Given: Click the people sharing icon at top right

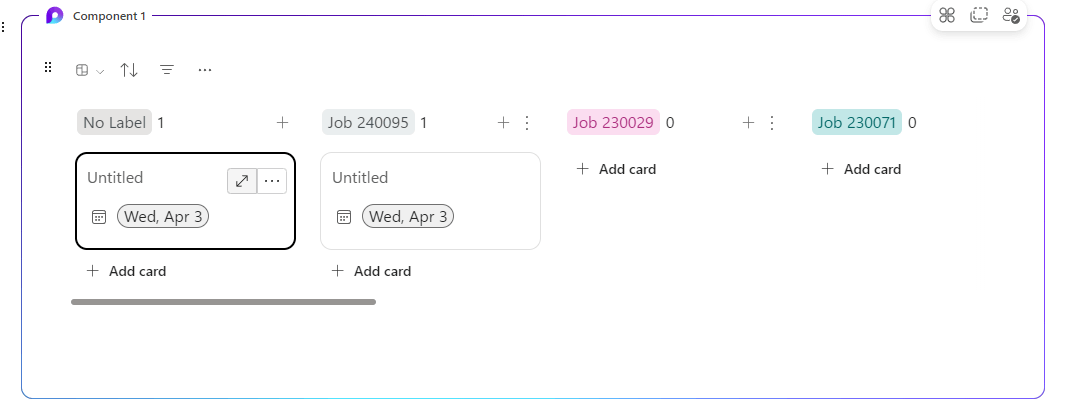Looking at the screenshot, I should point(1011,15).
